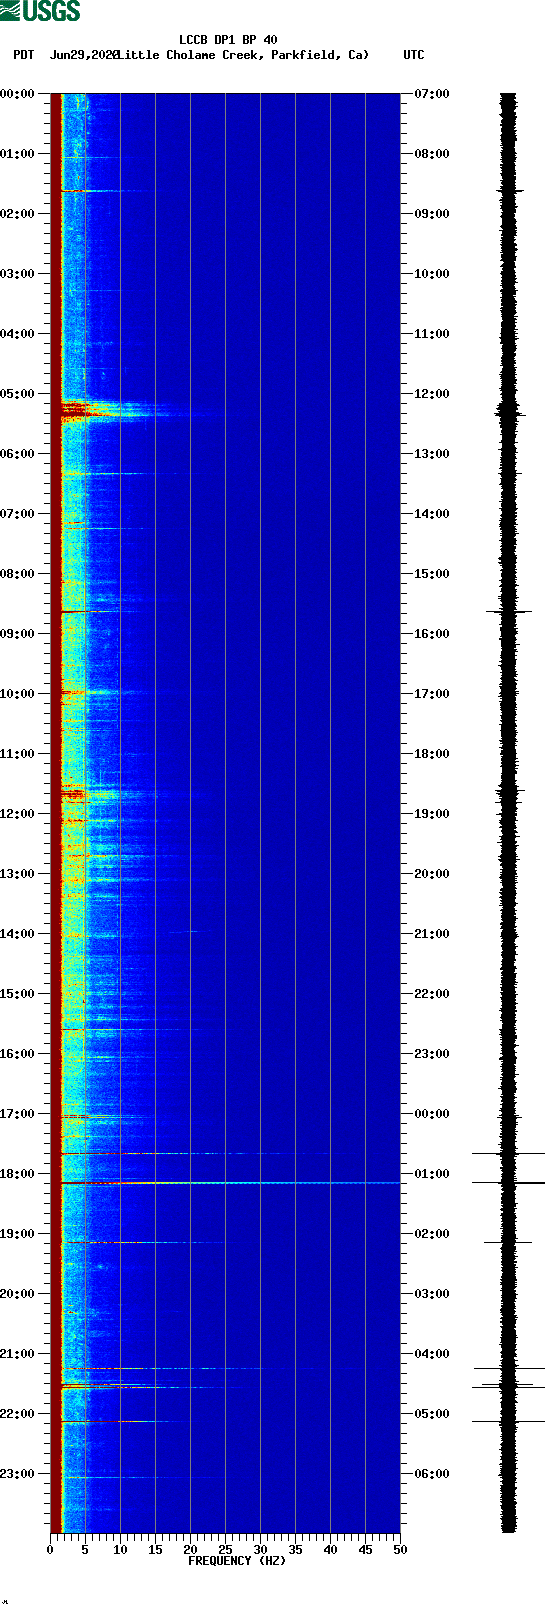Select the station title 'LCCB DP1 BP 40'
The height and width of the screenshot is (1613, 552).
click(228, 40)
